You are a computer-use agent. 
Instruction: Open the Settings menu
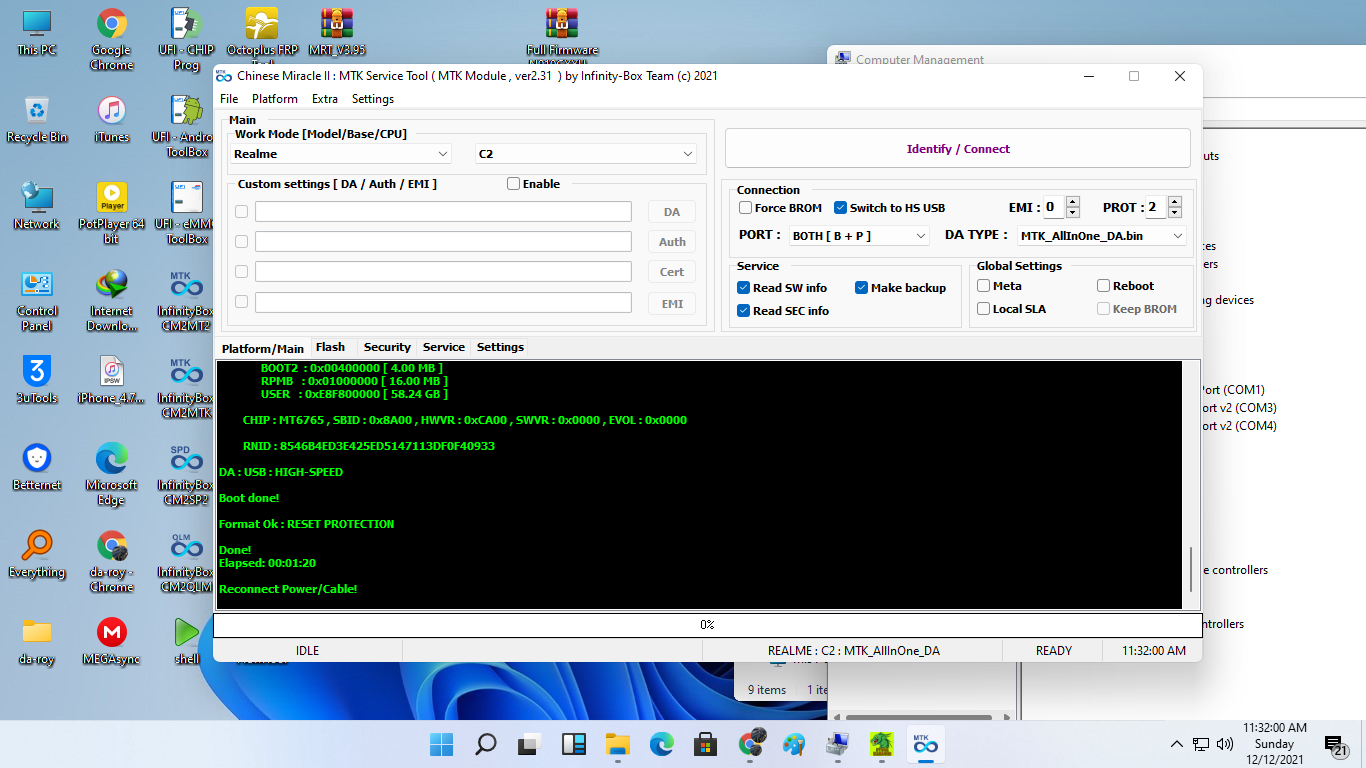point(373,99)
